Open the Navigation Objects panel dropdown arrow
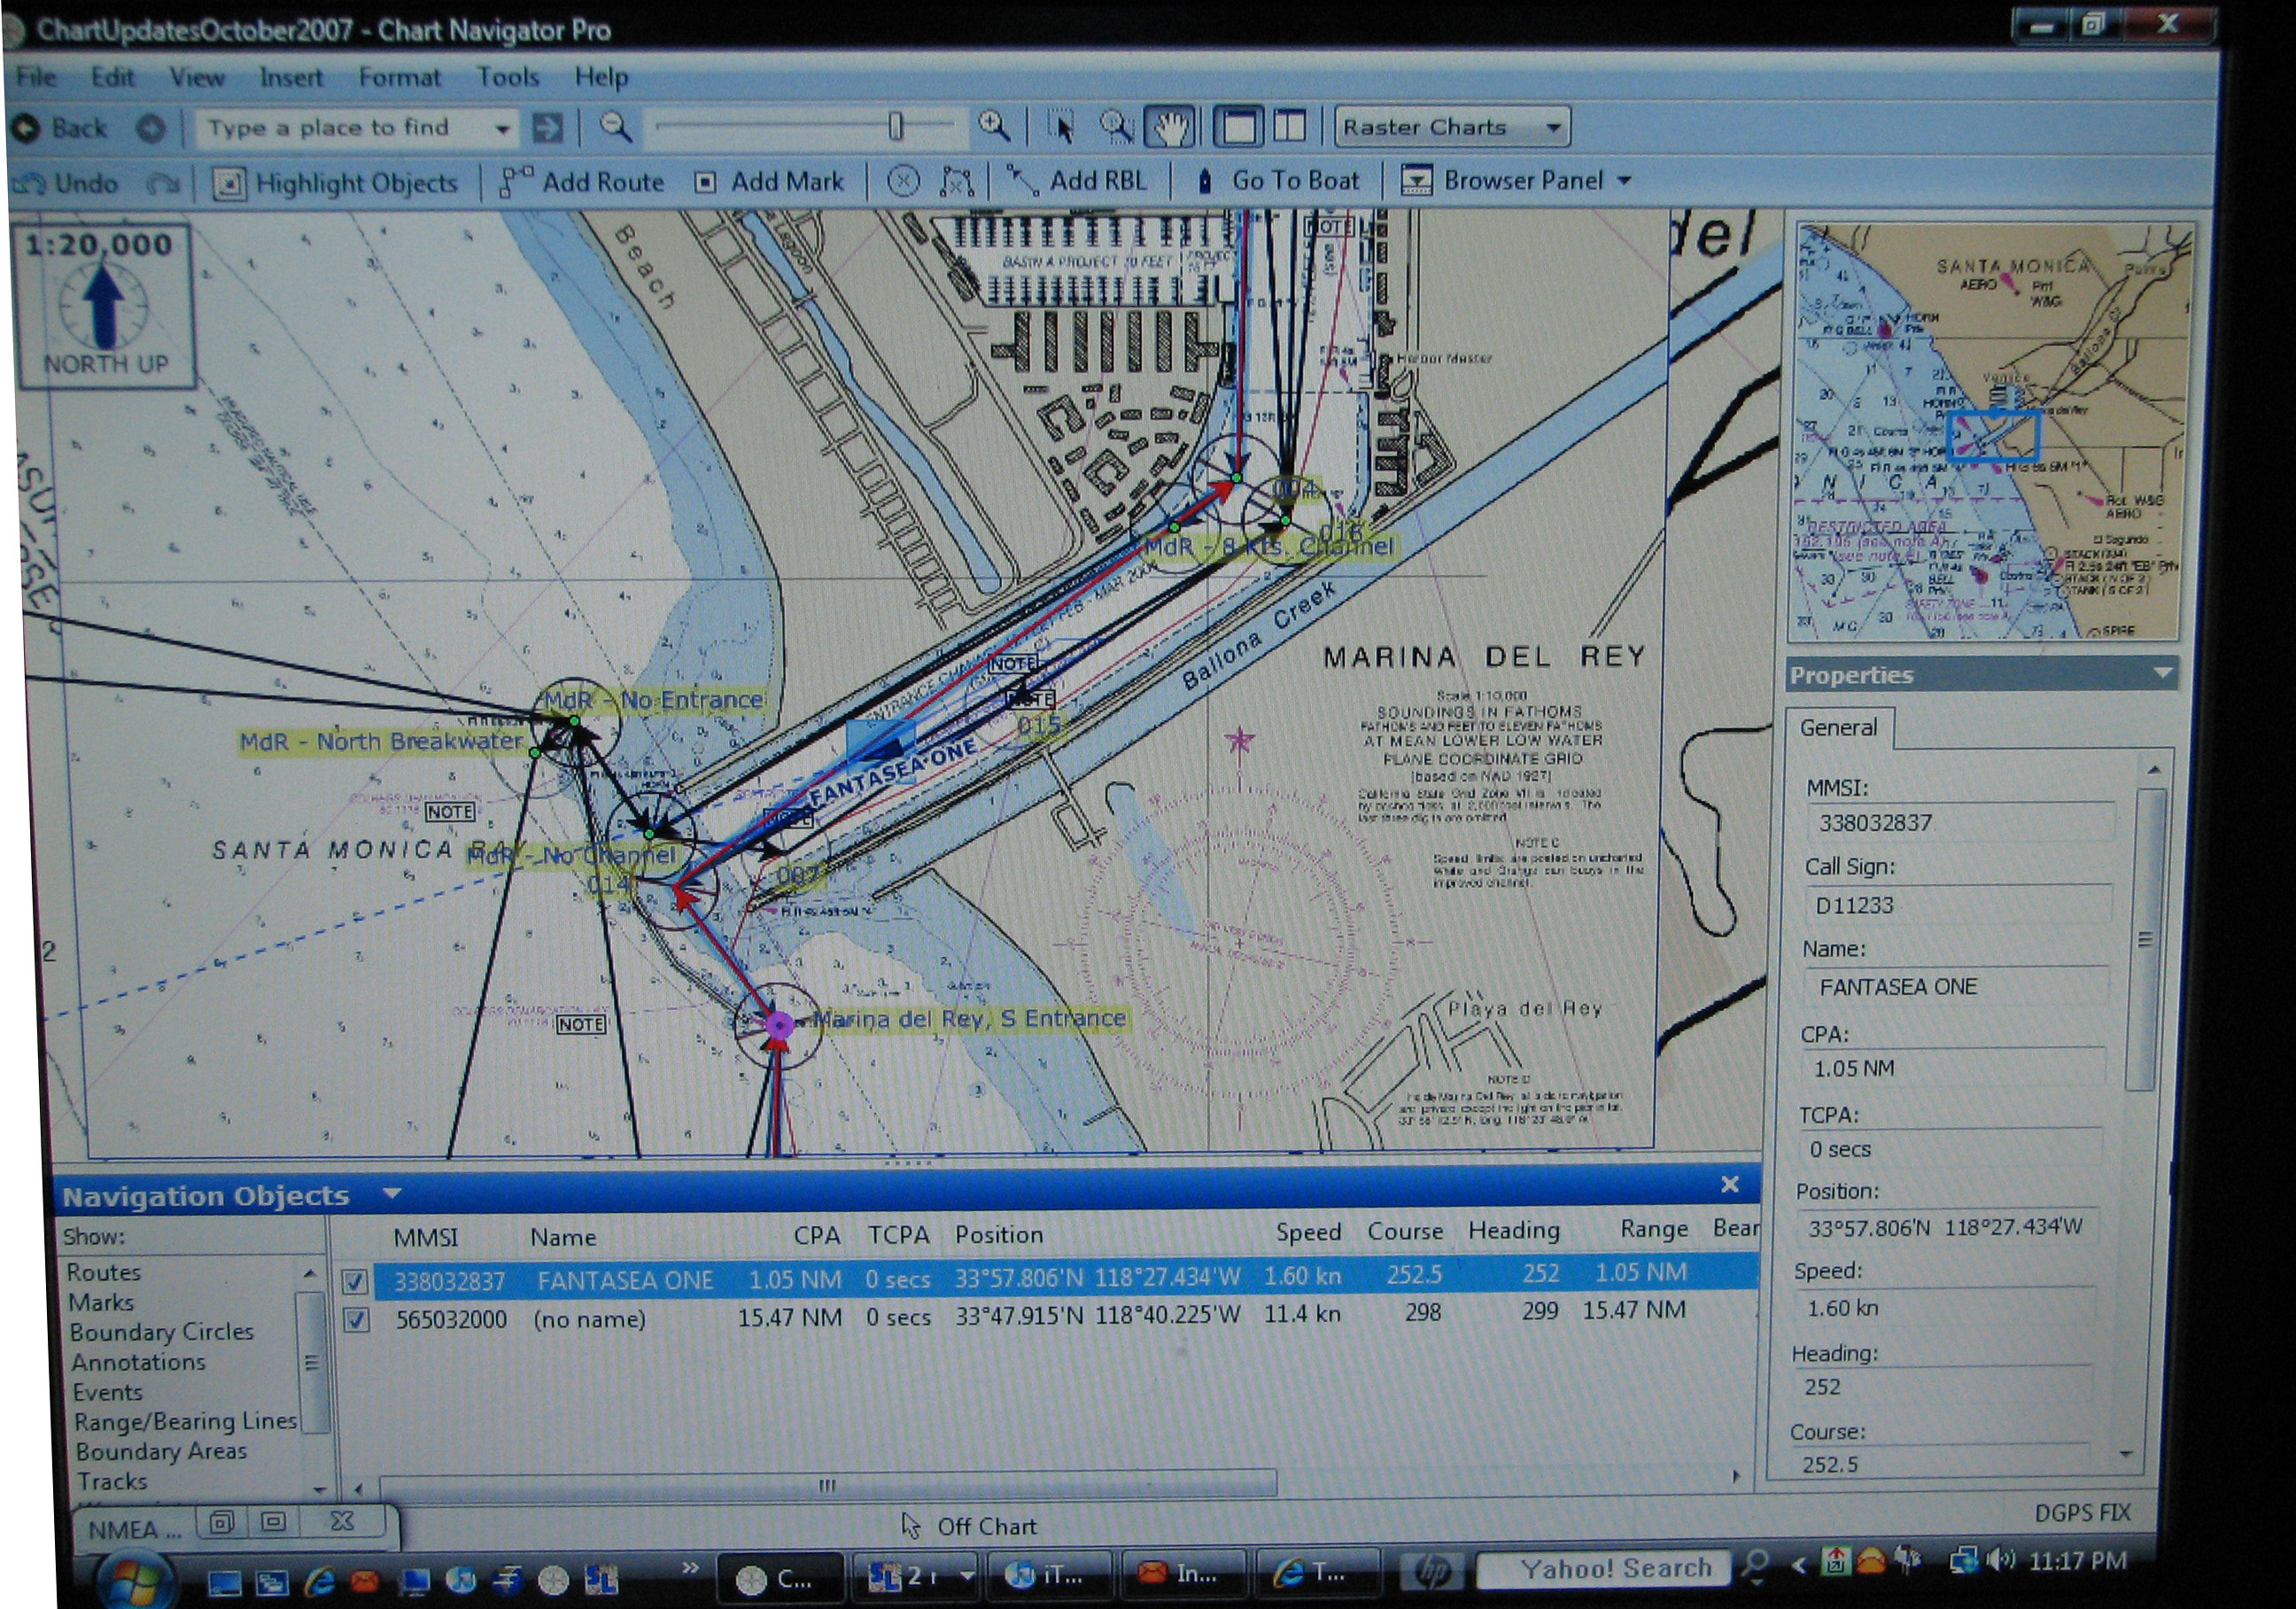The height and width of the screenshot is (1609, 2296). 392,1193
